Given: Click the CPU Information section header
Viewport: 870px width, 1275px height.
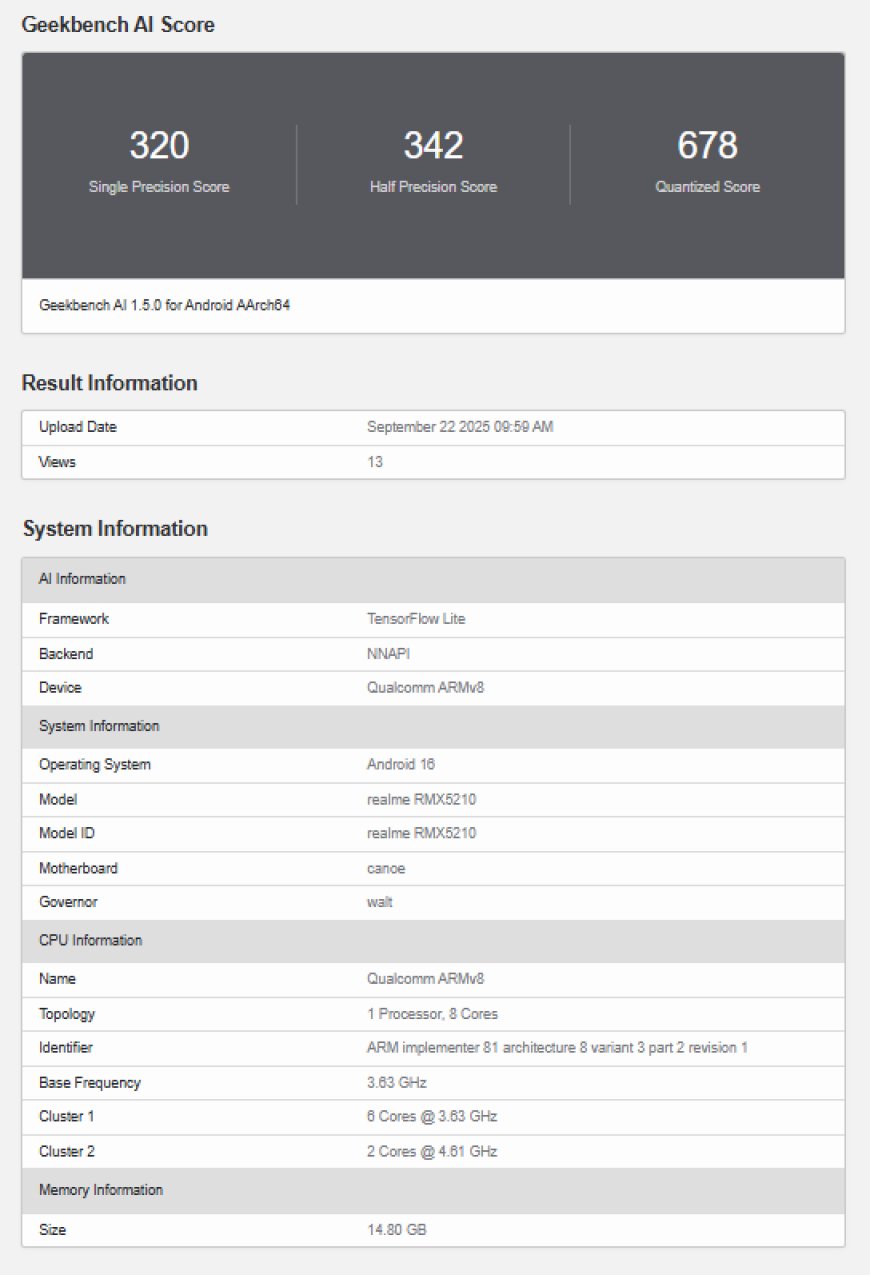Looking at the screenshot, I should click(x=90, y=940).
